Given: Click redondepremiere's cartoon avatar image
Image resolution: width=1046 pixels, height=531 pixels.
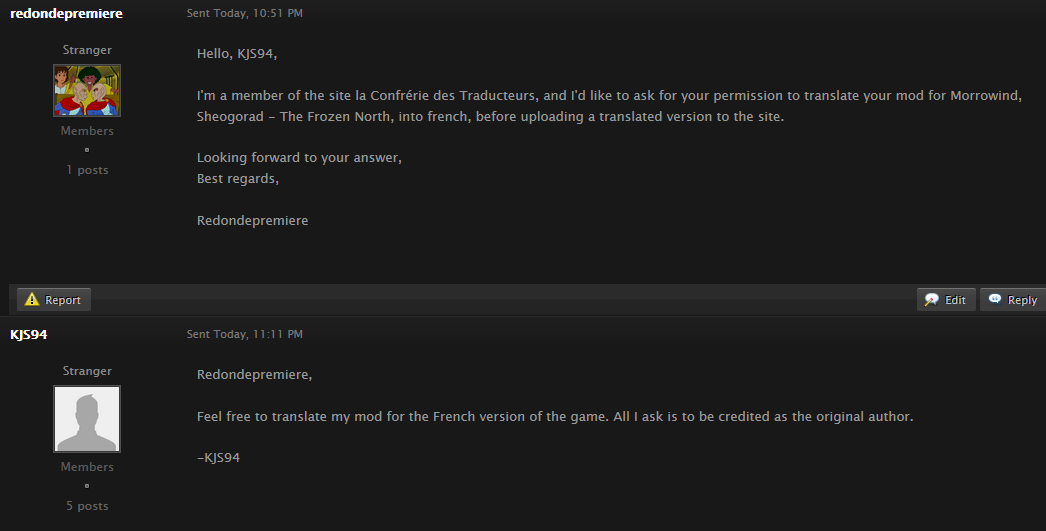Looking at the screenshot, I should [87, 91].
